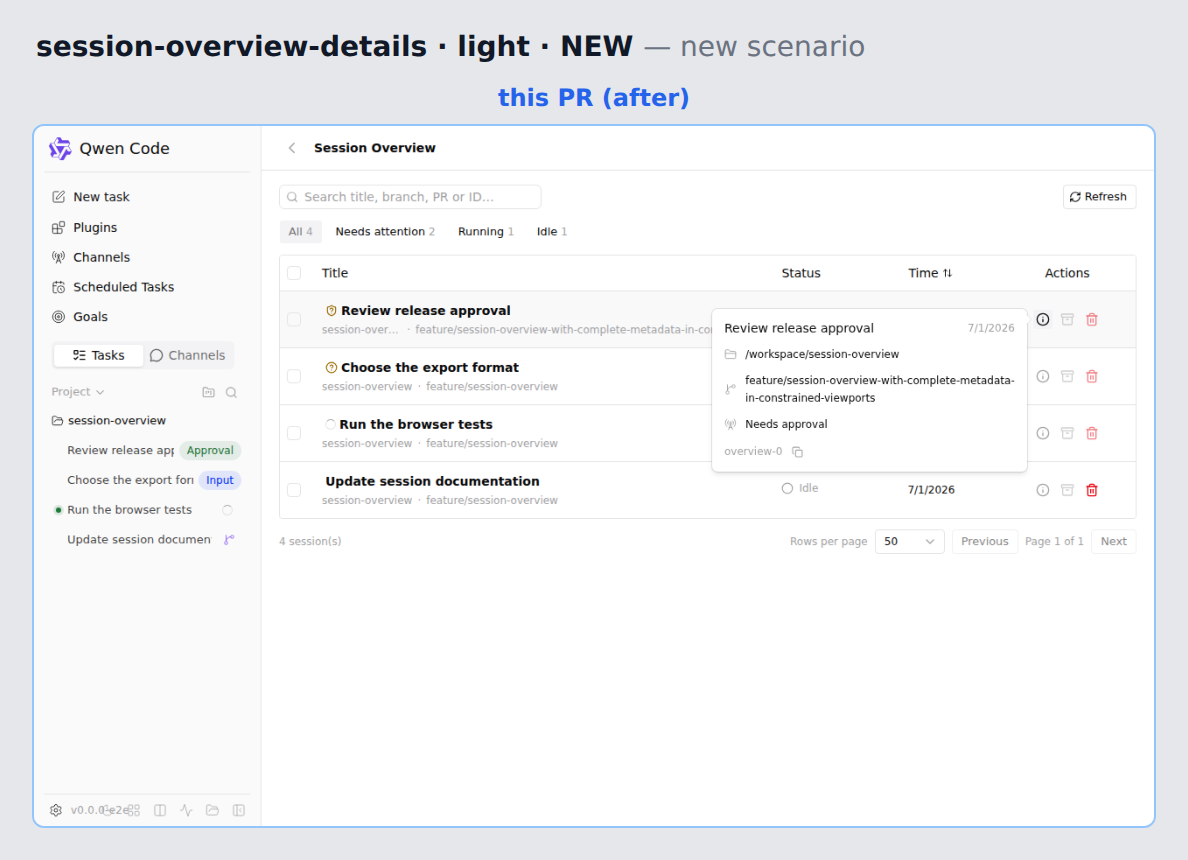The image size is (1188, 860).
Task: Click the sidebar search icon beside Project
Action: point(231,392)
